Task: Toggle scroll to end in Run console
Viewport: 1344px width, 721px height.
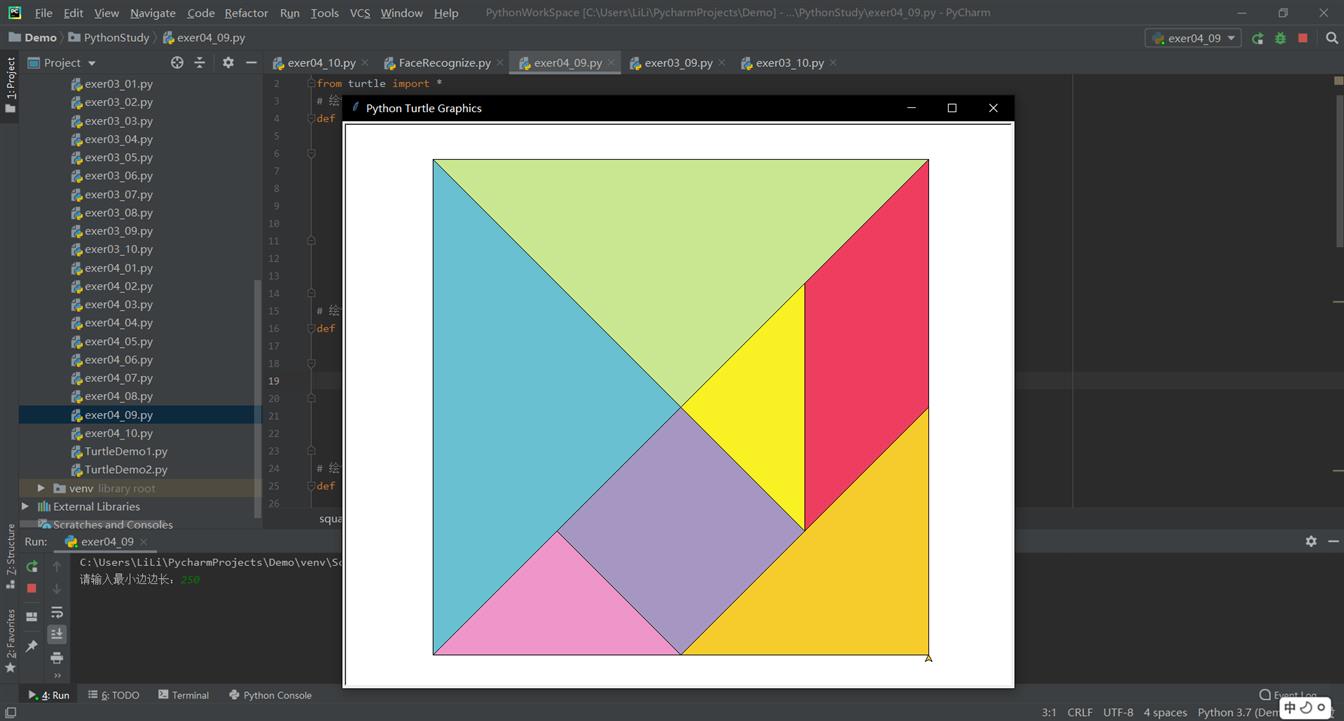Action: coord(57,634)
